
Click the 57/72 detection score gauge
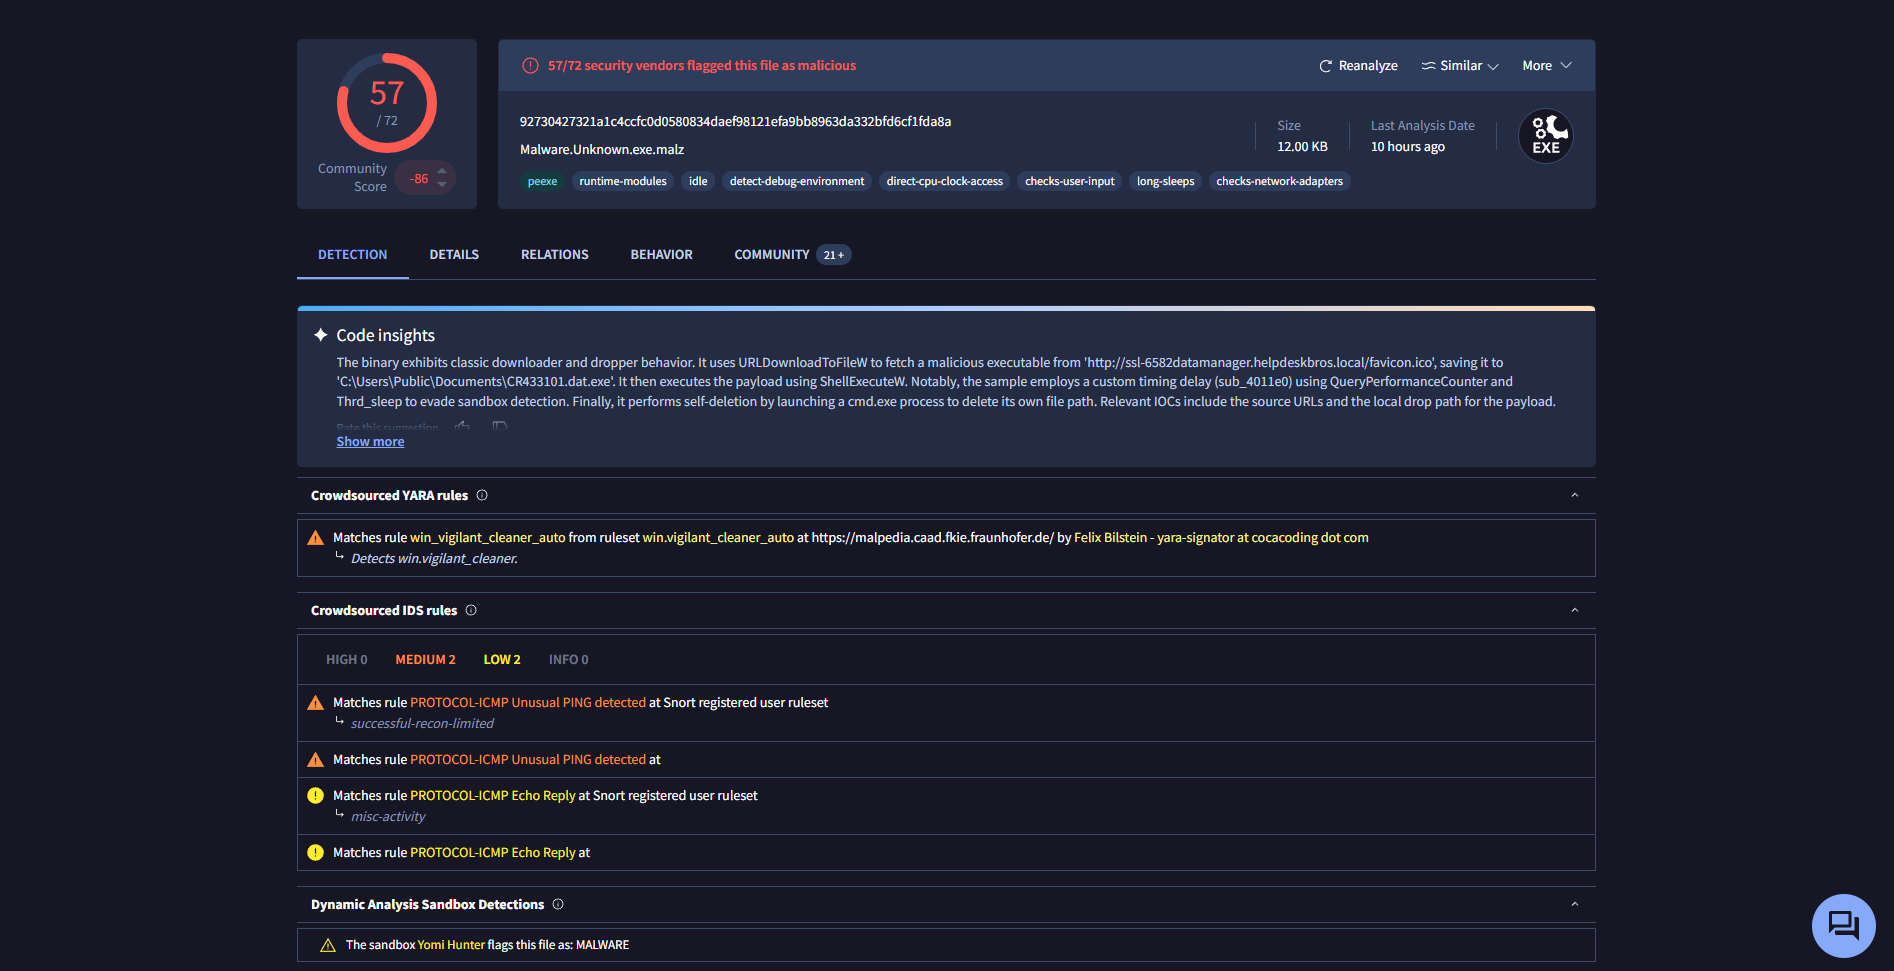click(x=387, y=103)
